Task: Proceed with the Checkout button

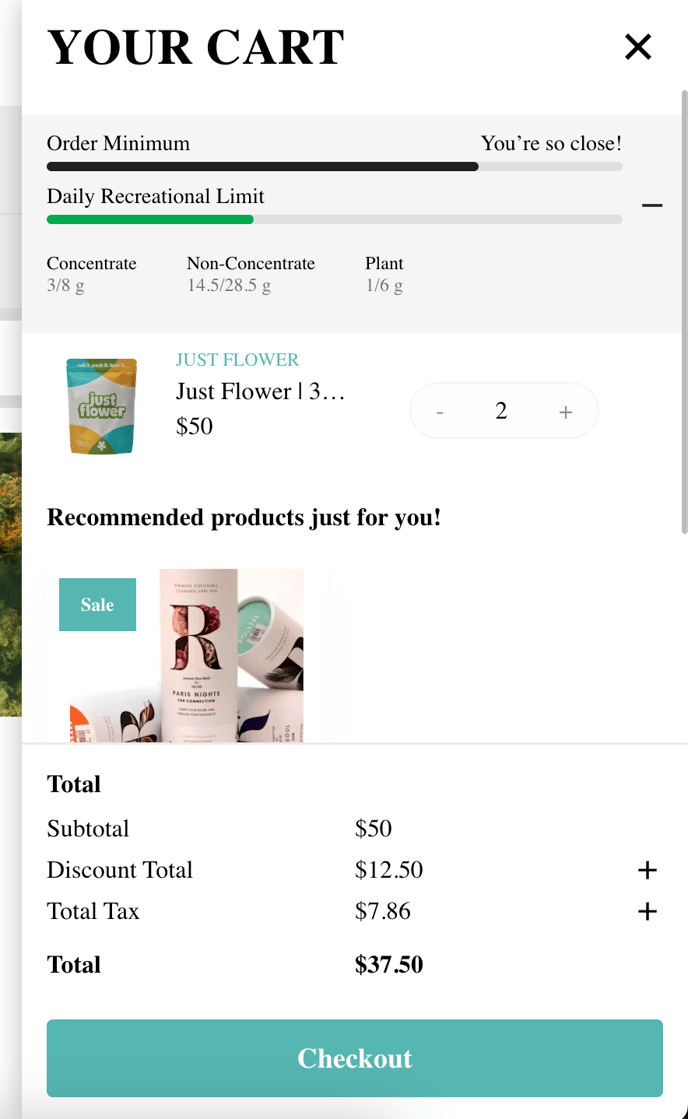Action: click(355, 1058)
